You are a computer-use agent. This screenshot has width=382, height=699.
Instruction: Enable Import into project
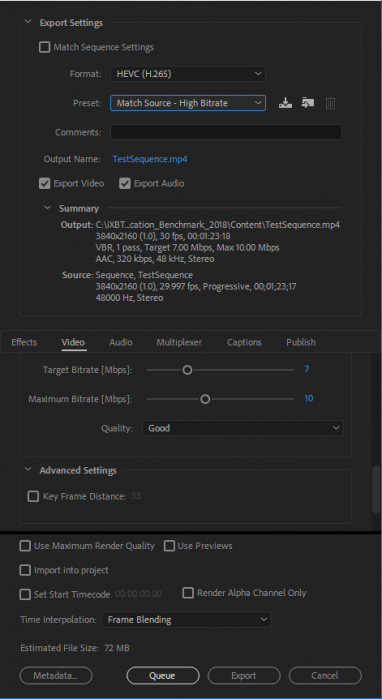(25, 570)
